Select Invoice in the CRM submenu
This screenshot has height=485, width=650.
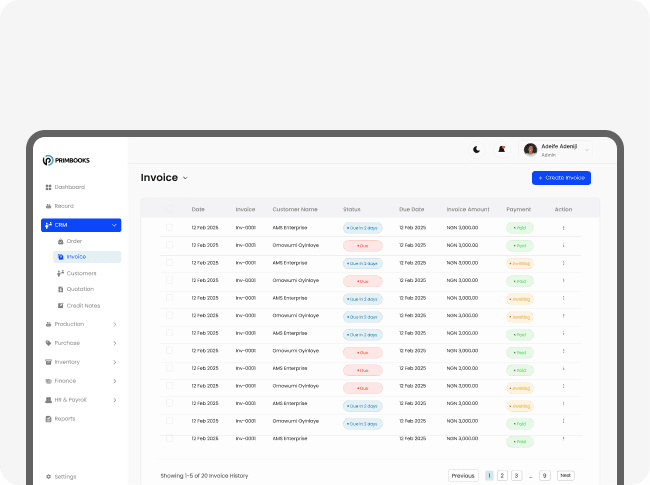click(87, 257)
